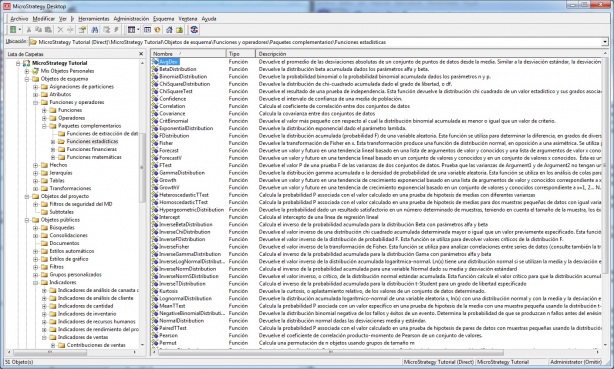Expand the Mis Objetos Personales node
The height and width of the screenshot is (369, 614).
27,71
